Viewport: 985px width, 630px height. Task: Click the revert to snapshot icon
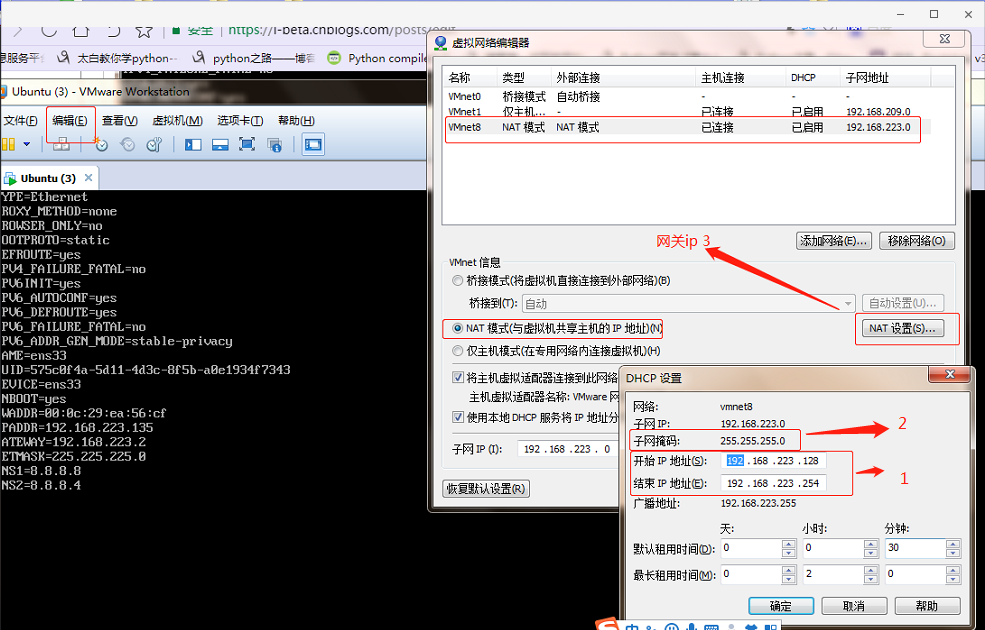point(128,144)
